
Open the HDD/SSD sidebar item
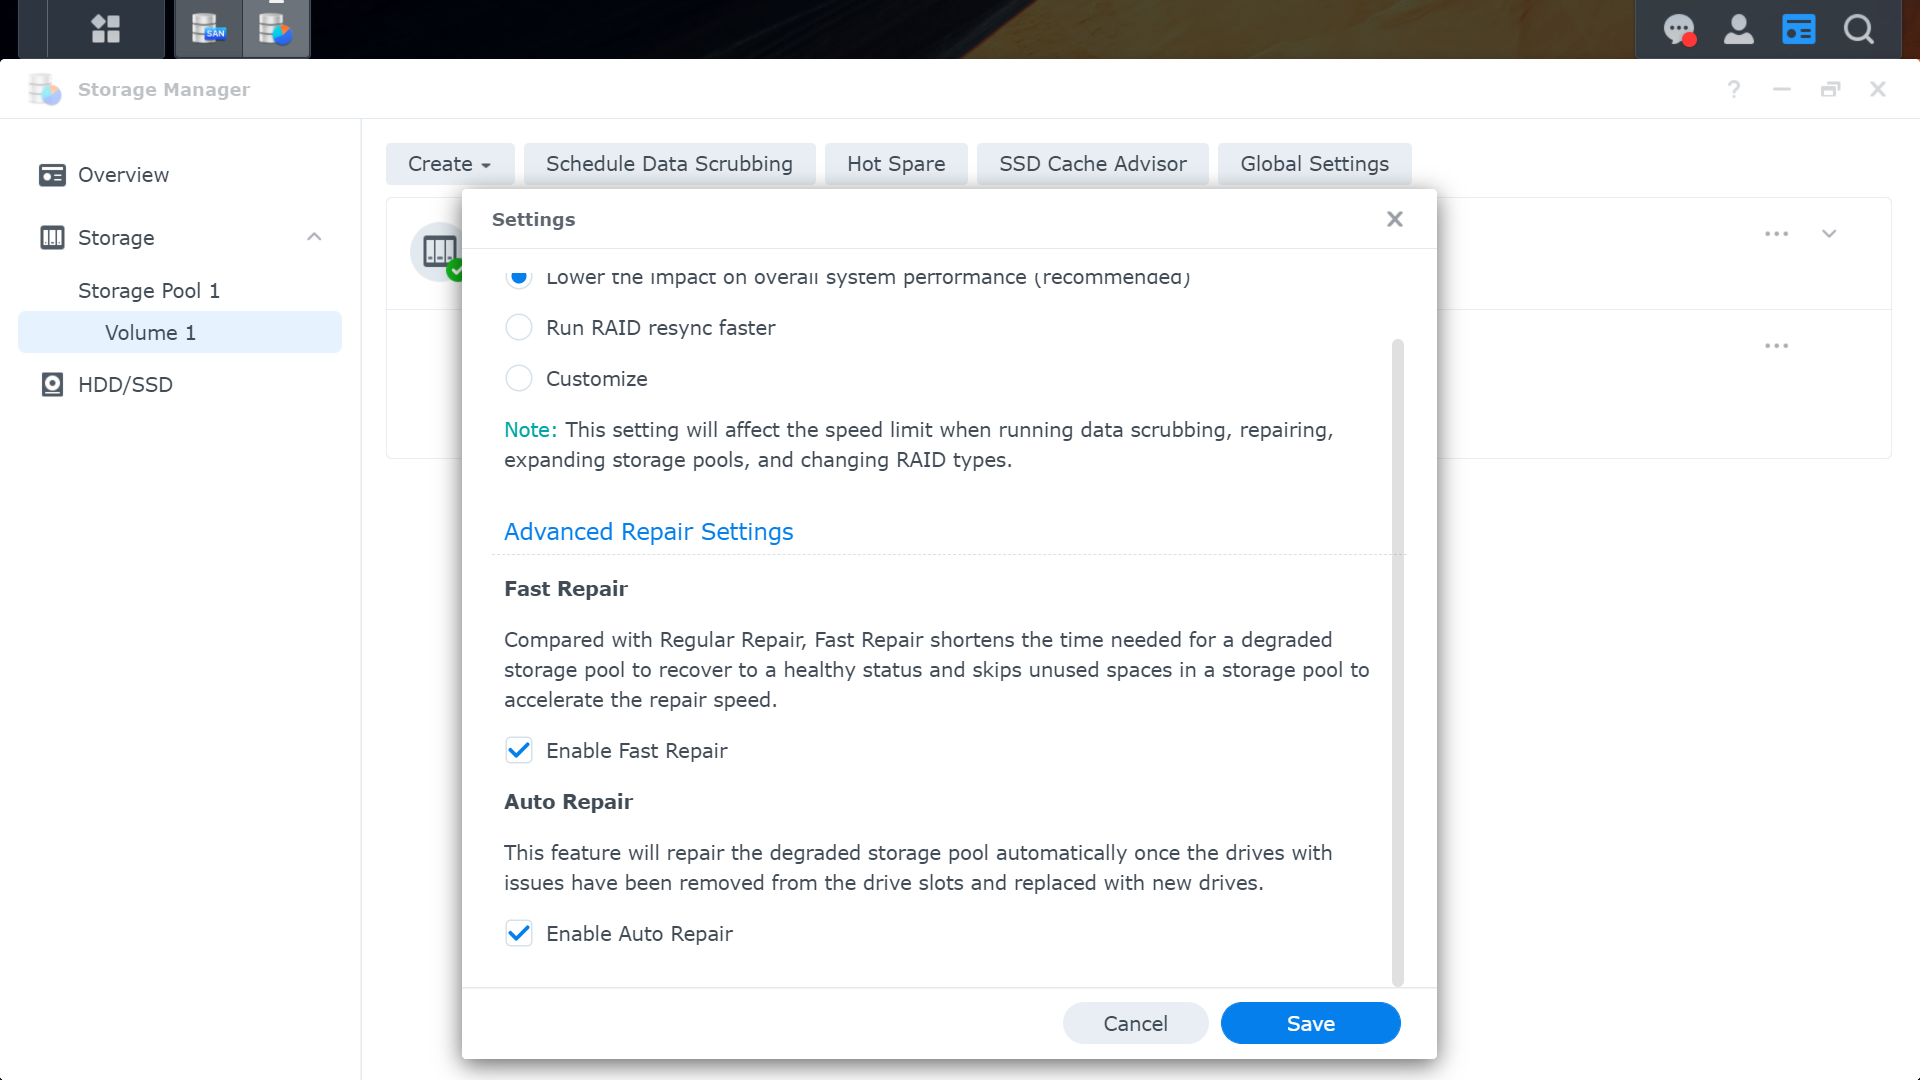125,385
